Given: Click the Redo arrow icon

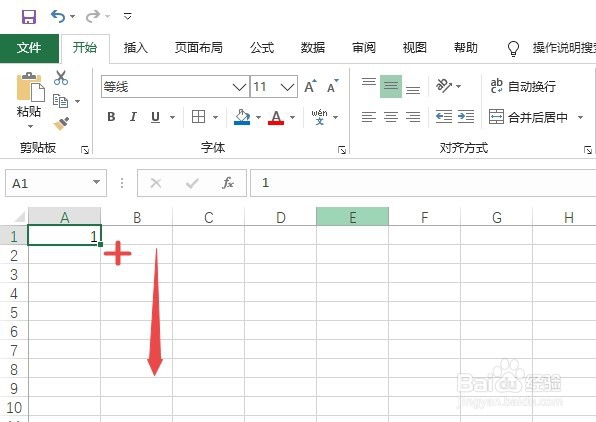Looking at the screenshot, I should pyautogui.click(x=93, y=16).
